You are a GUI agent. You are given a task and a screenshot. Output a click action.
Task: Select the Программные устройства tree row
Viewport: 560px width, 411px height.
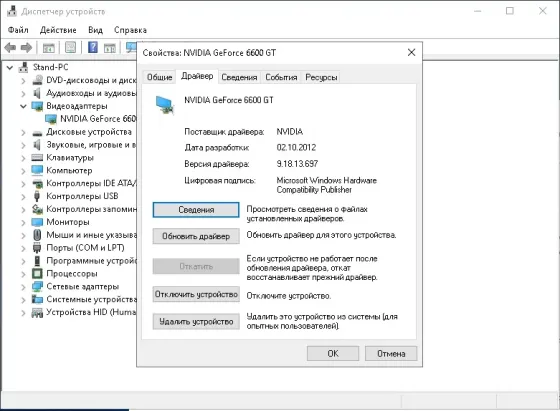click(84, 261)
